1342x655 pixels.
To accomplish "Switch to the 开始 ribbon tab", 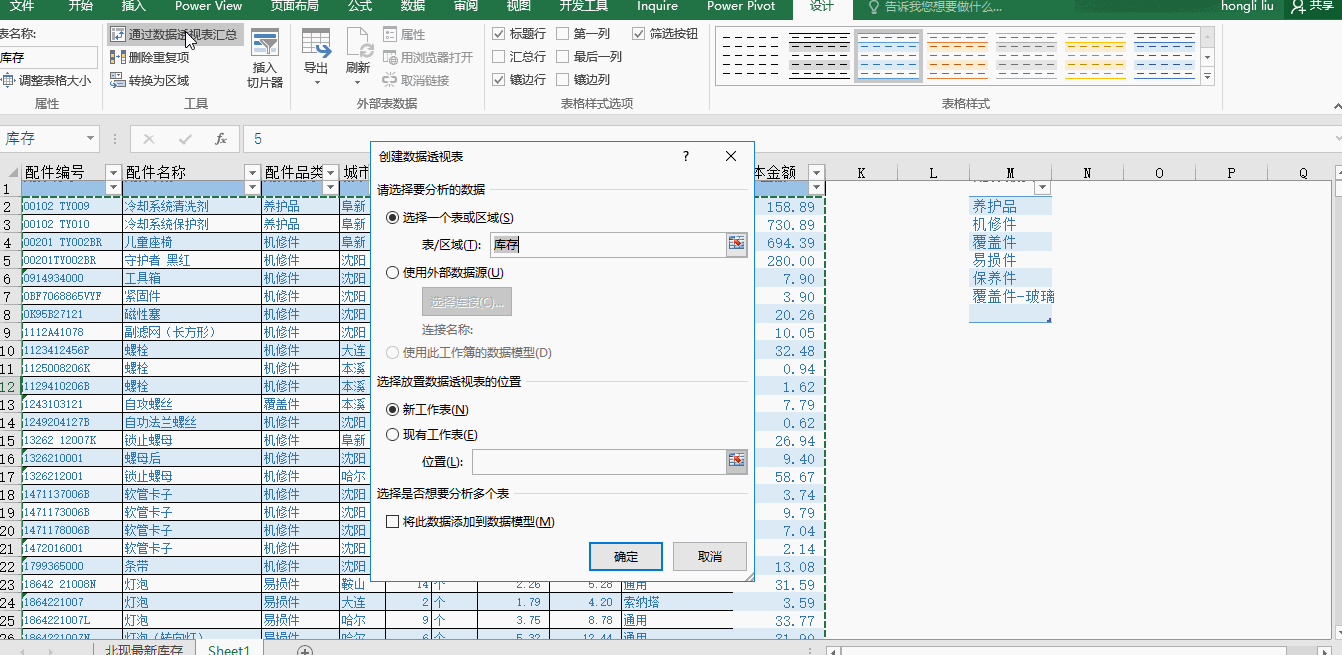I will pyautogui.click(x=81, y=7).
